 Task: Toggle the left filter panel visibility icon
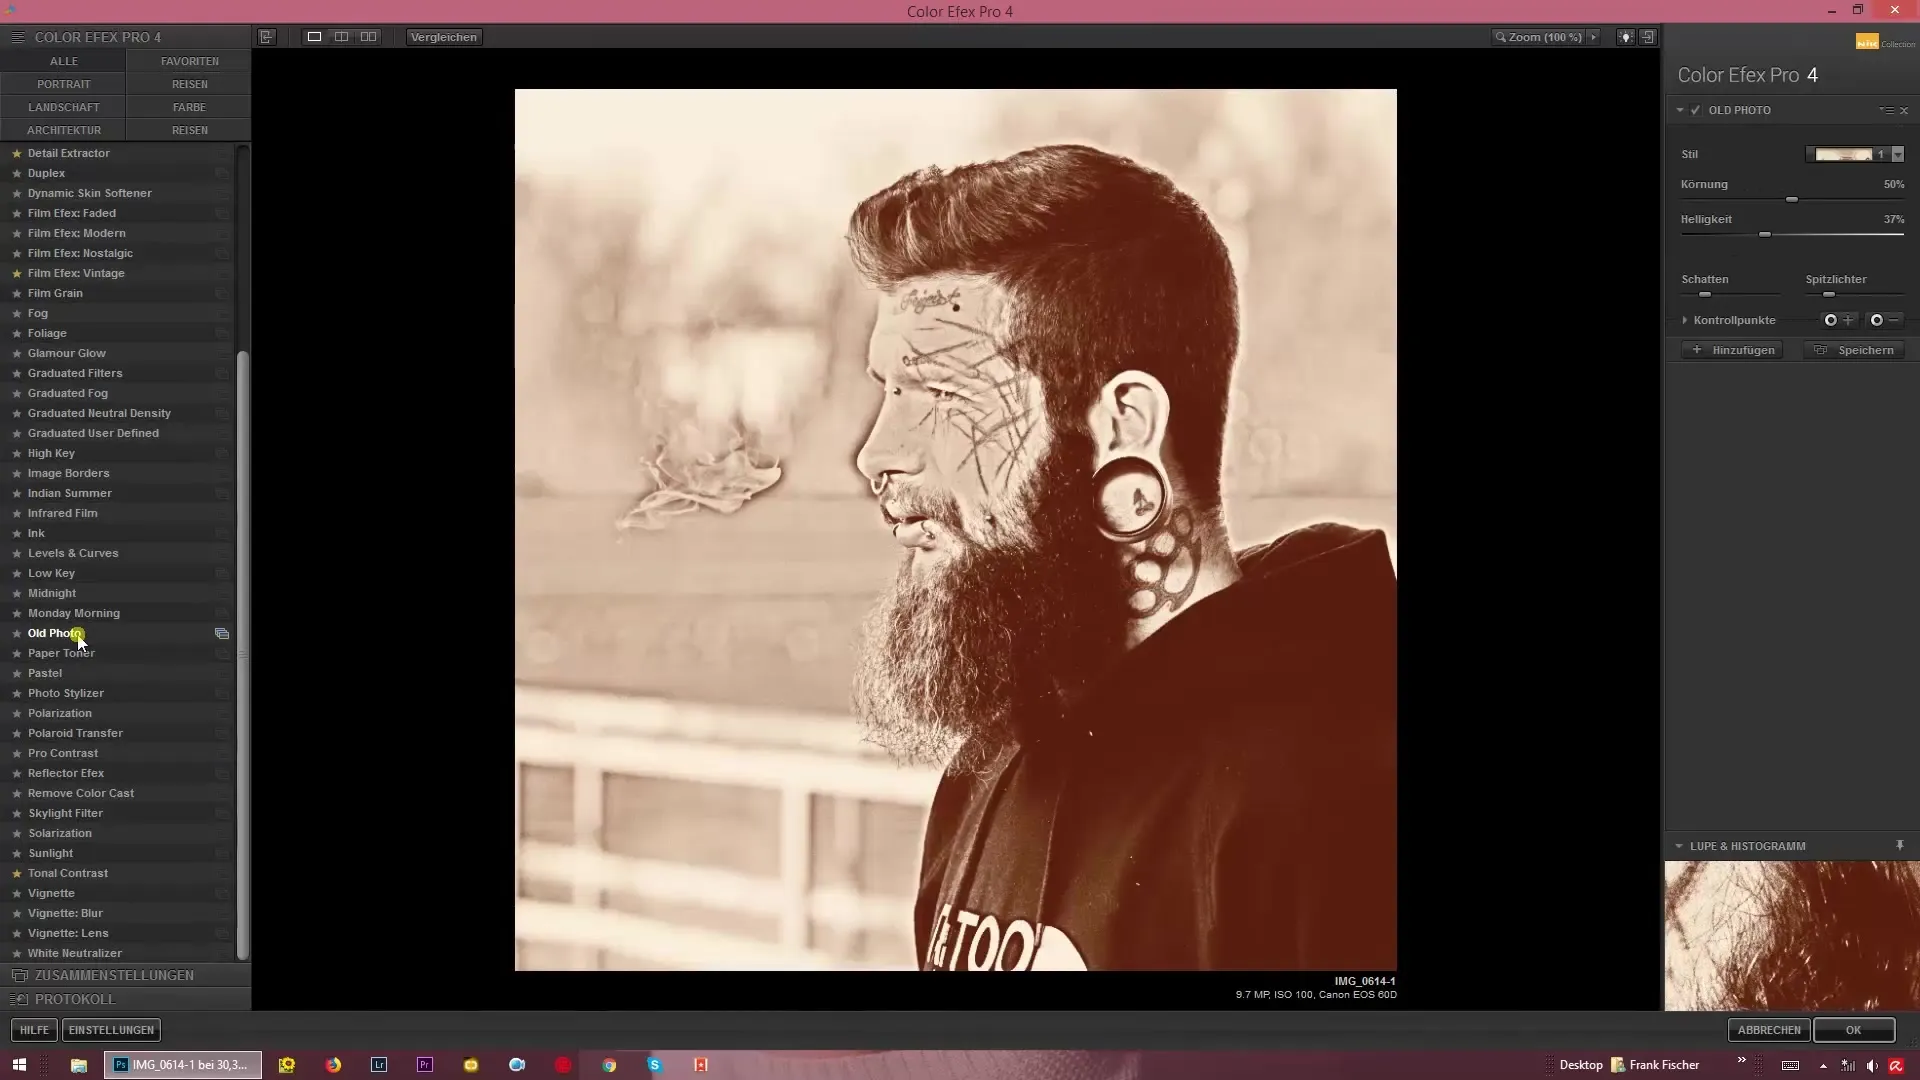pos(267,37)
